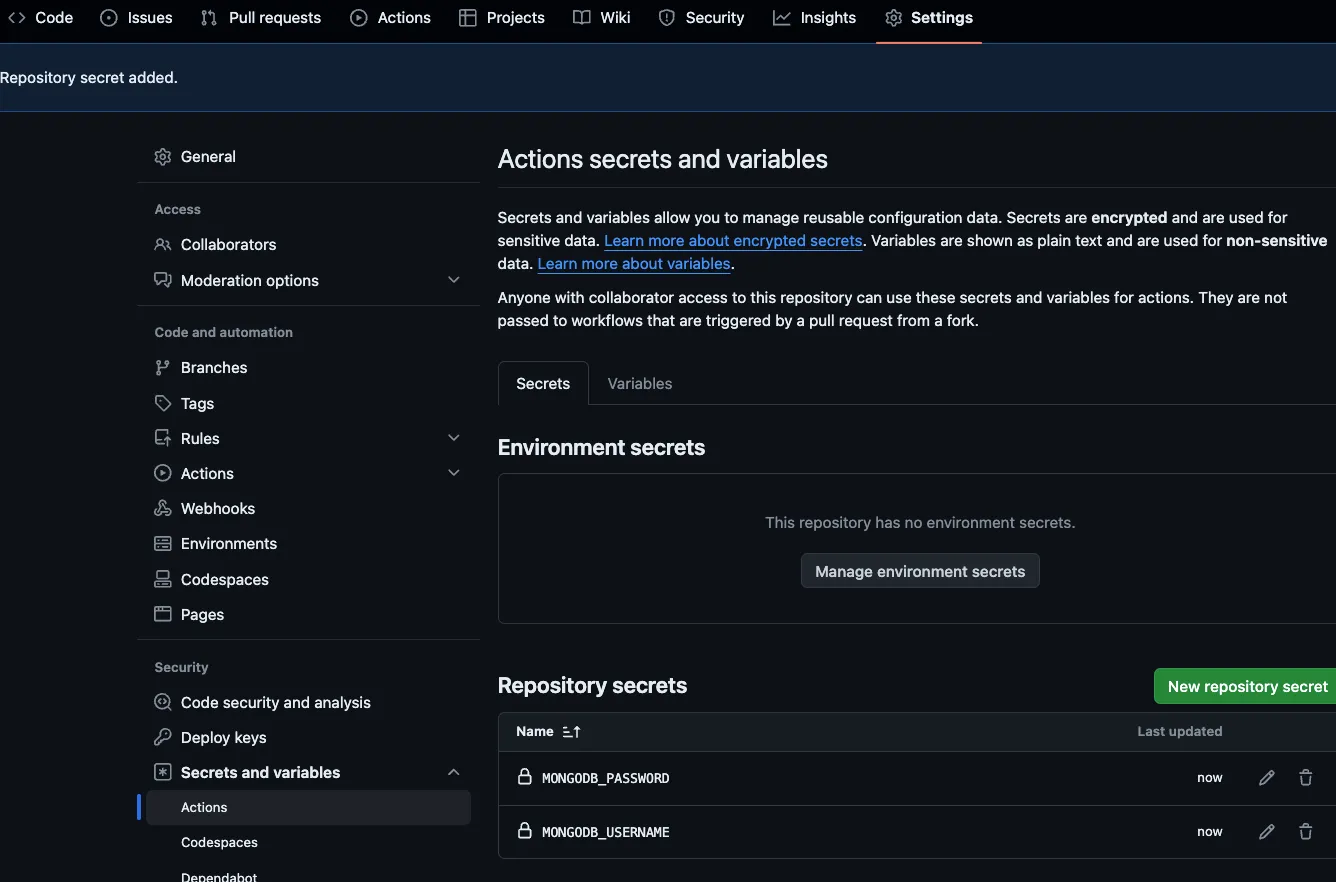This screenshot has height=882, width=1336.
Task: Click the Repository secret added banner text
Action: point(89,77)
